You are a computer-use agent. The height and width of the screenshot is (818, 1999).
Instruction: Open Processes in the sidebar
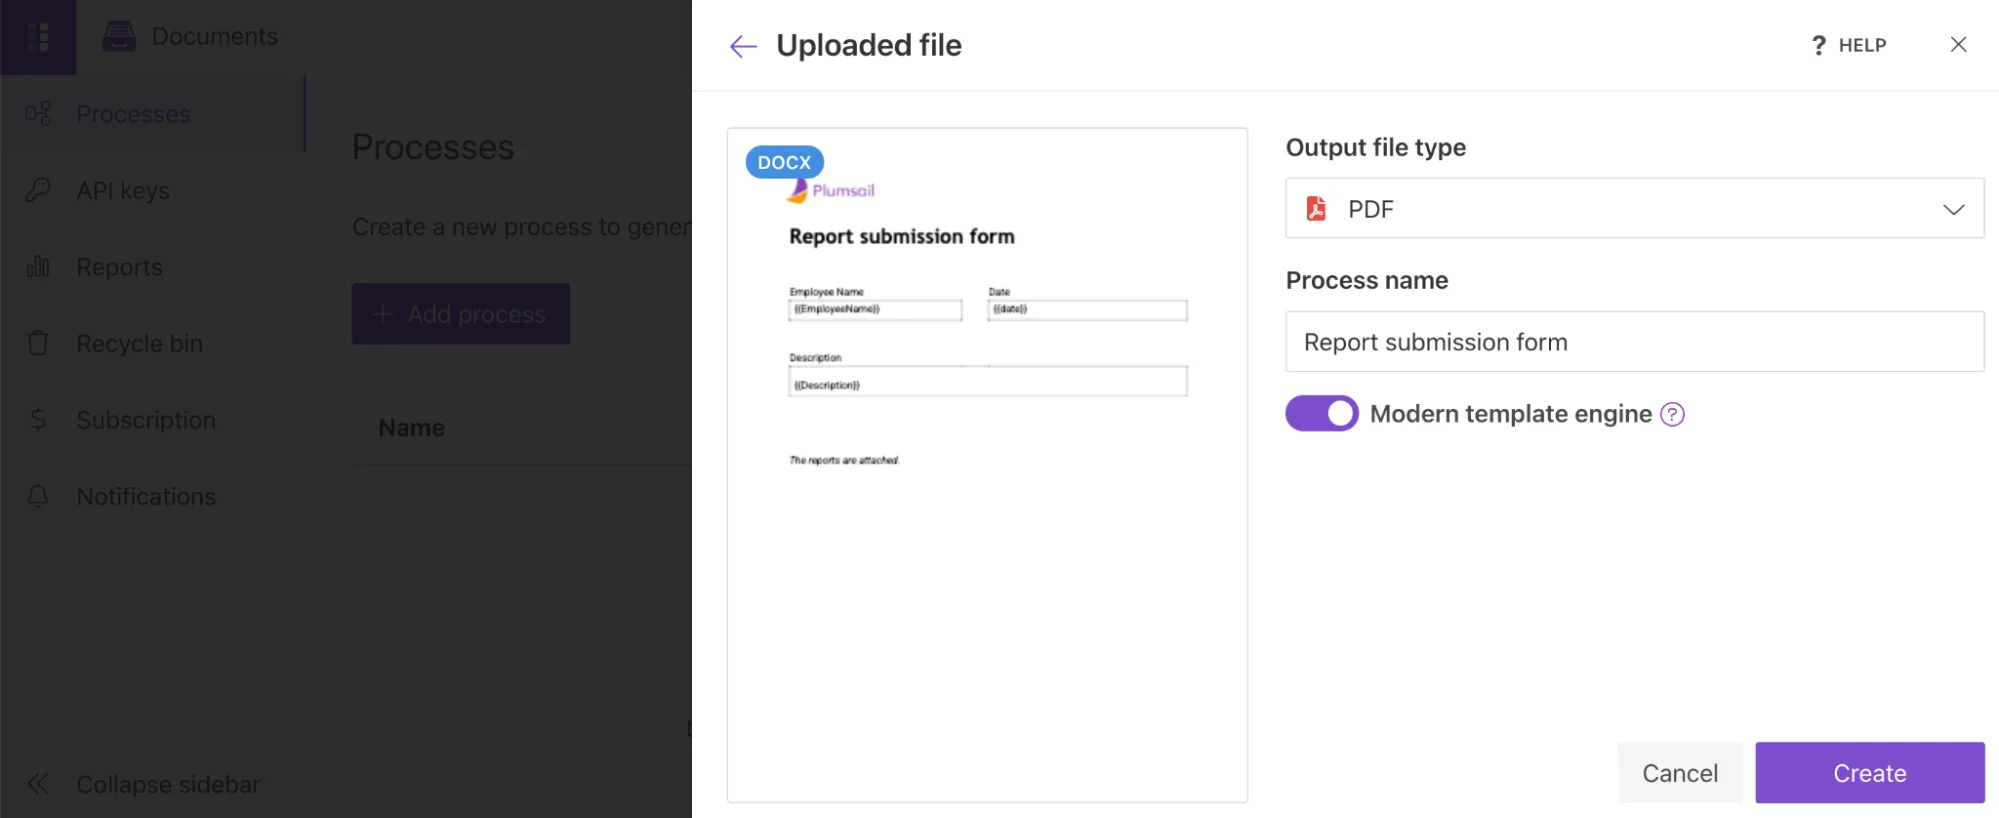(152, 114)
